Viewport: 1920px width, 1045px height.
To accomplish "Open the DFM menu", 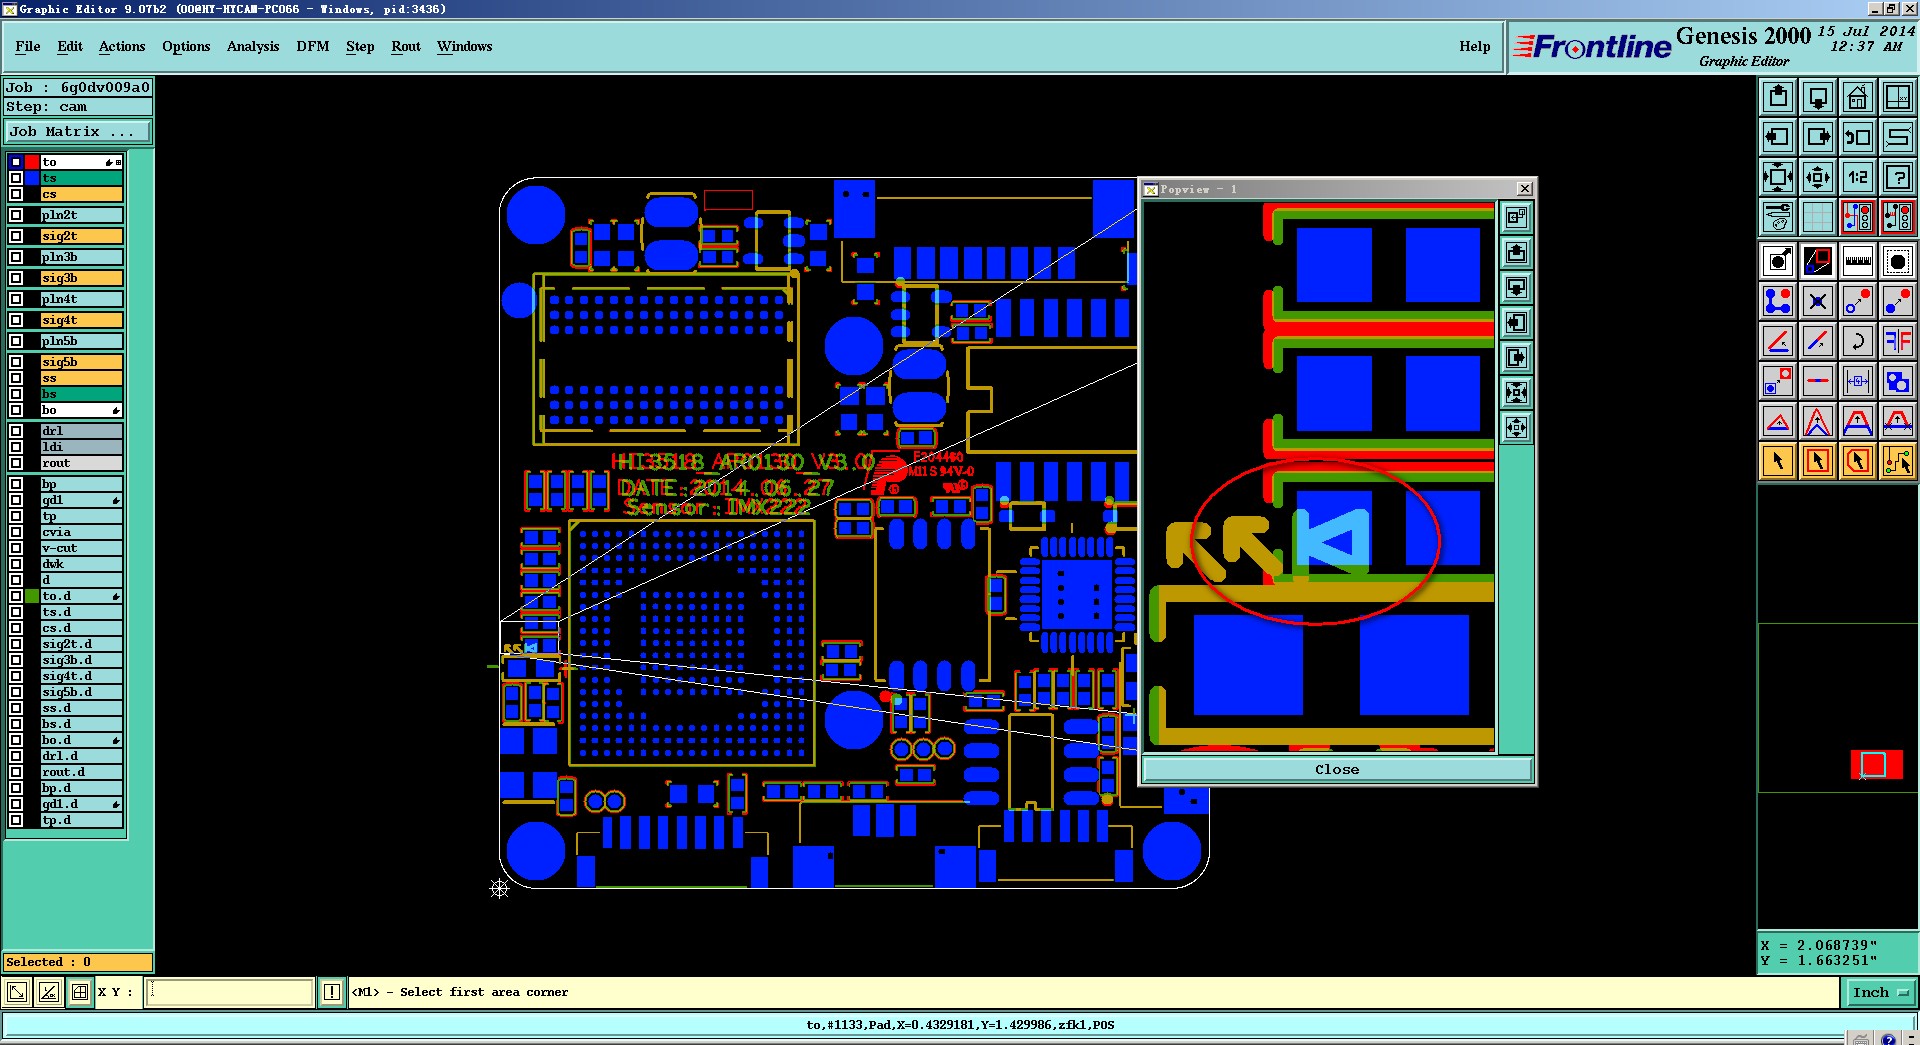I will click(x=312, y=46).
